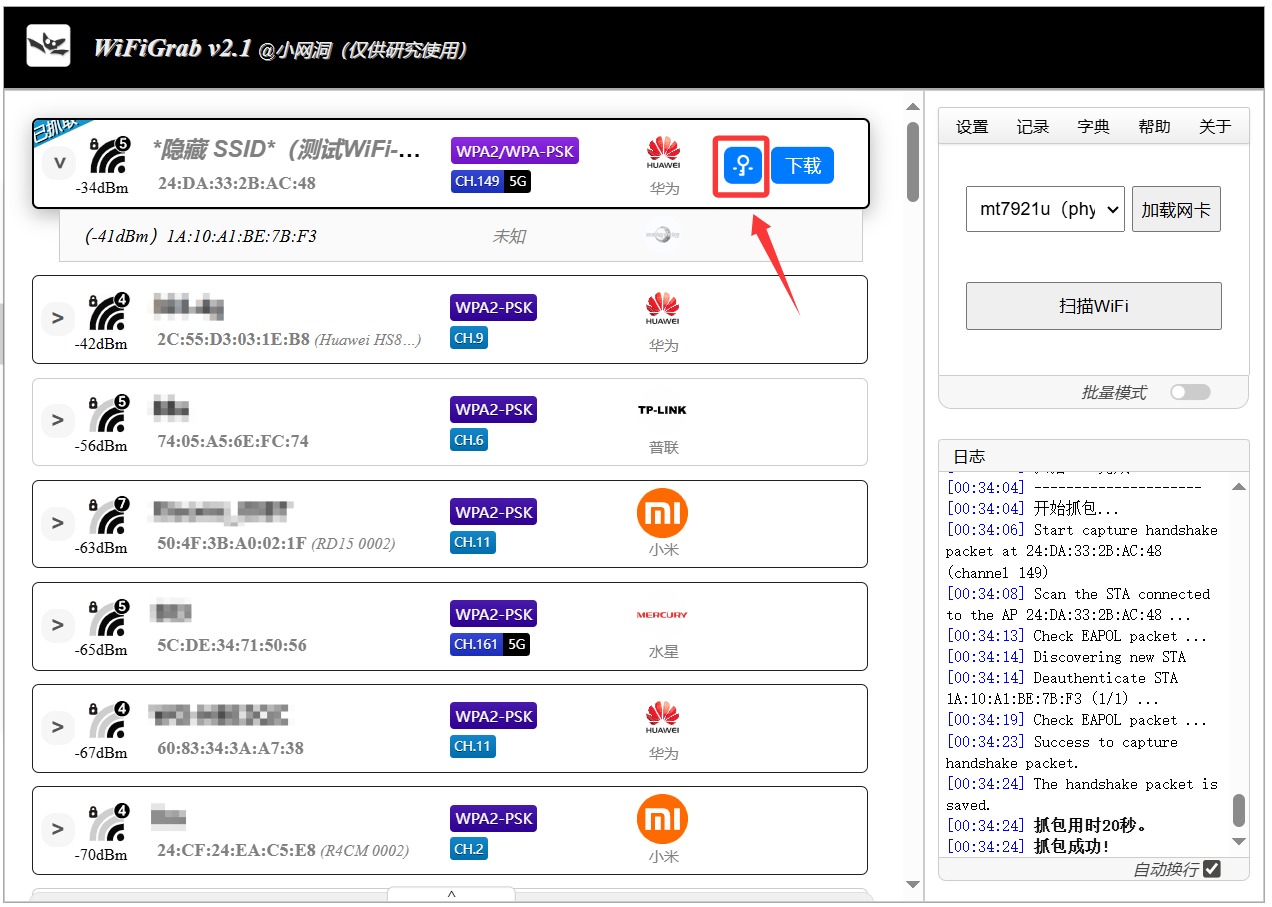This screenshot has height=907, width=1272.
Task: Click the WiFi signal icon for 24:DA:33:2B:AC:48
Action: (108, 157)
